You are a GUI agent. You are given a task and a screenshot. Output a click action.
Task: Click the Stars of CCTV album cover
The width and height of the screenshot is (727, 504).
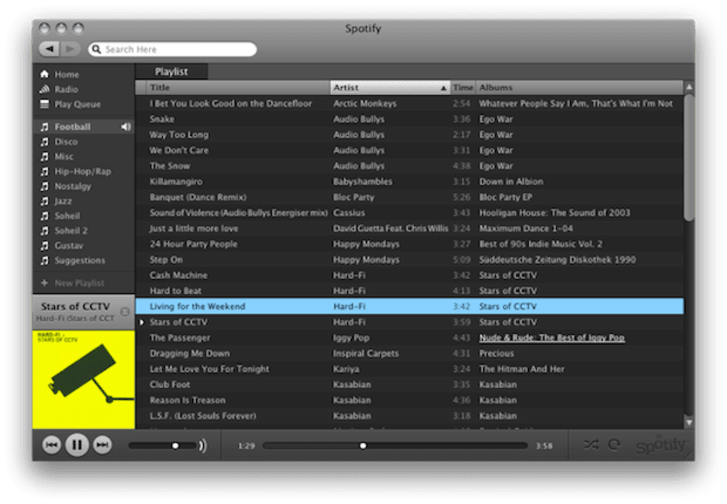click(83, 379)
